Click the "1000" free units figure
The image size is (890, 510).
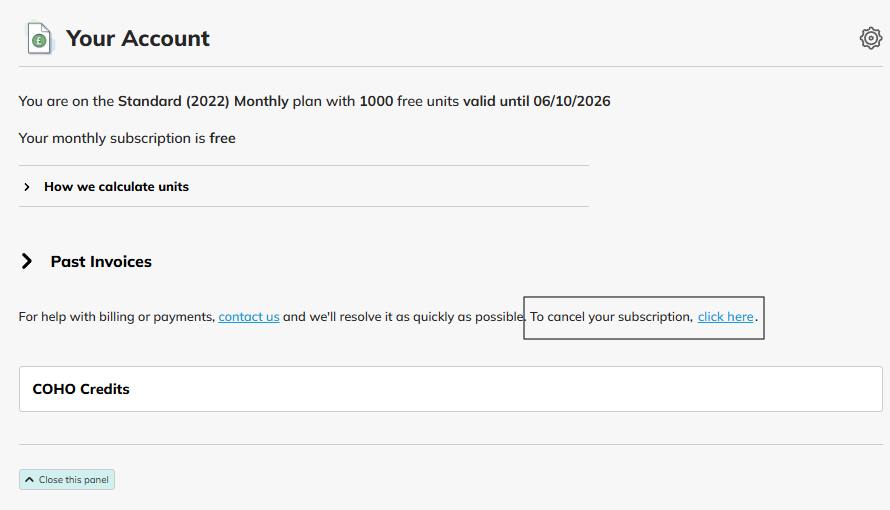point(376,101)
